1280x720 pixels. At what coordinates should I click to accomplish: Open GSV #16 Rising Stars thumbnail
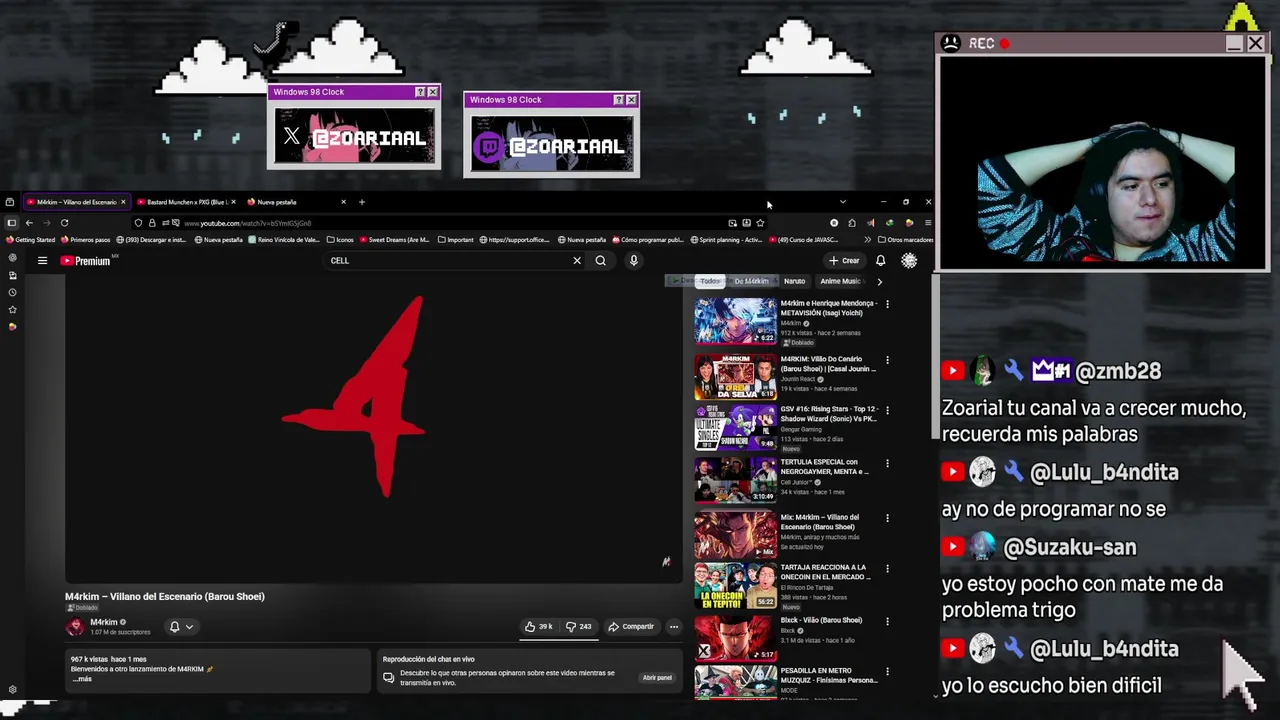[x=735, y=427]
